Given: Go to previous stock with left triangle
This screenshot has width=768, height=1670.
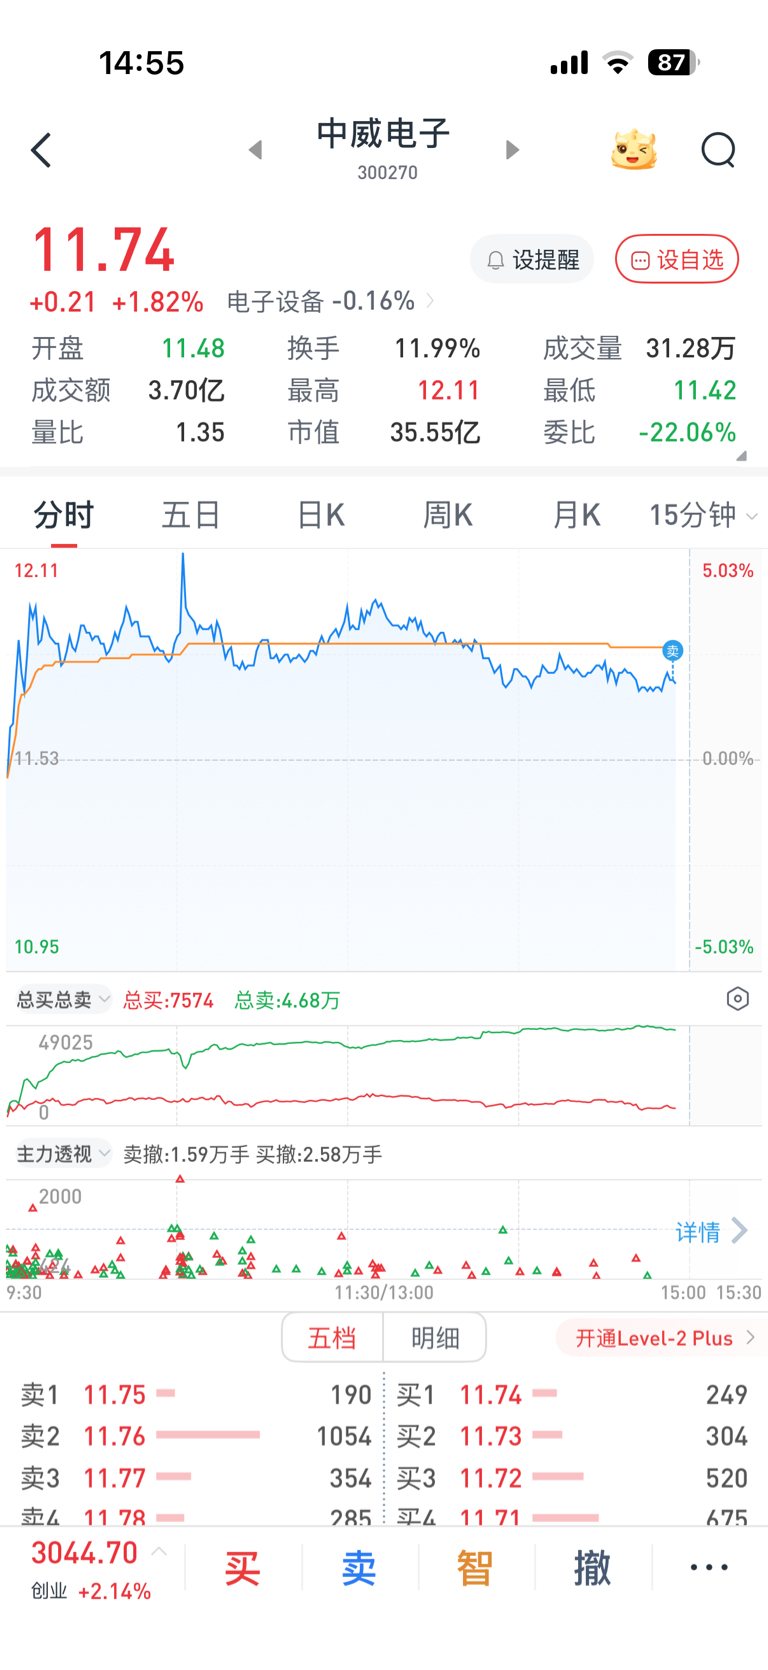Looking at the screenshot, I should (256, 150).
